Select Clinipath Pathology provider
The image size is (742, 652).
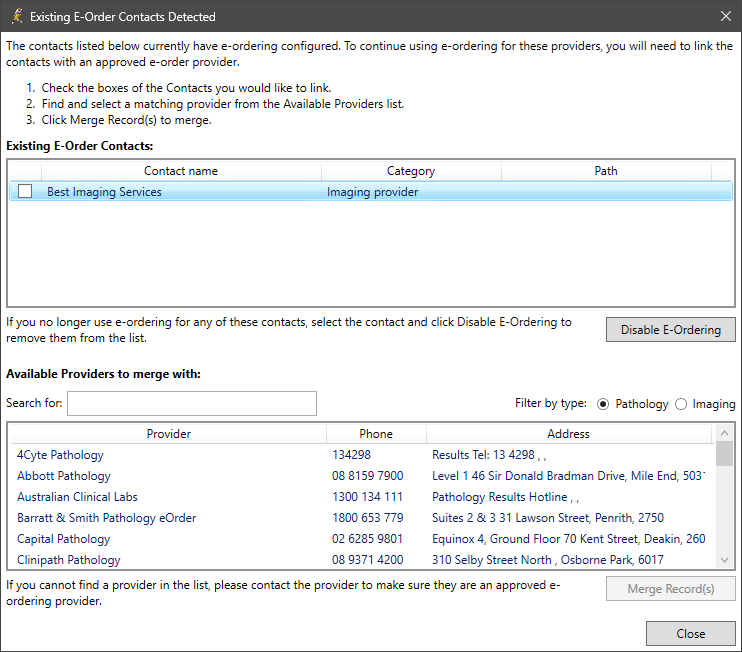[69, 560]
